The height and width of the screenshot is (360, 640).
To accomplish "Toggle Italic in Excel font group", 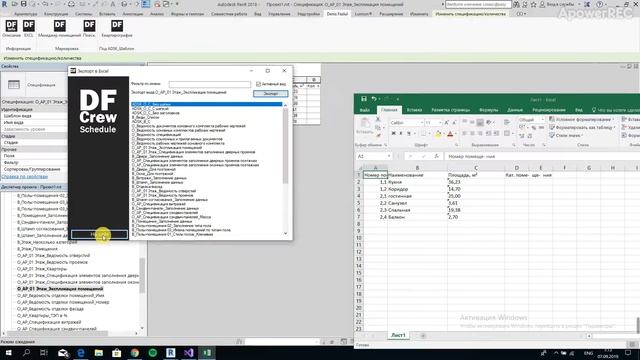I will [x=401, y=133].
